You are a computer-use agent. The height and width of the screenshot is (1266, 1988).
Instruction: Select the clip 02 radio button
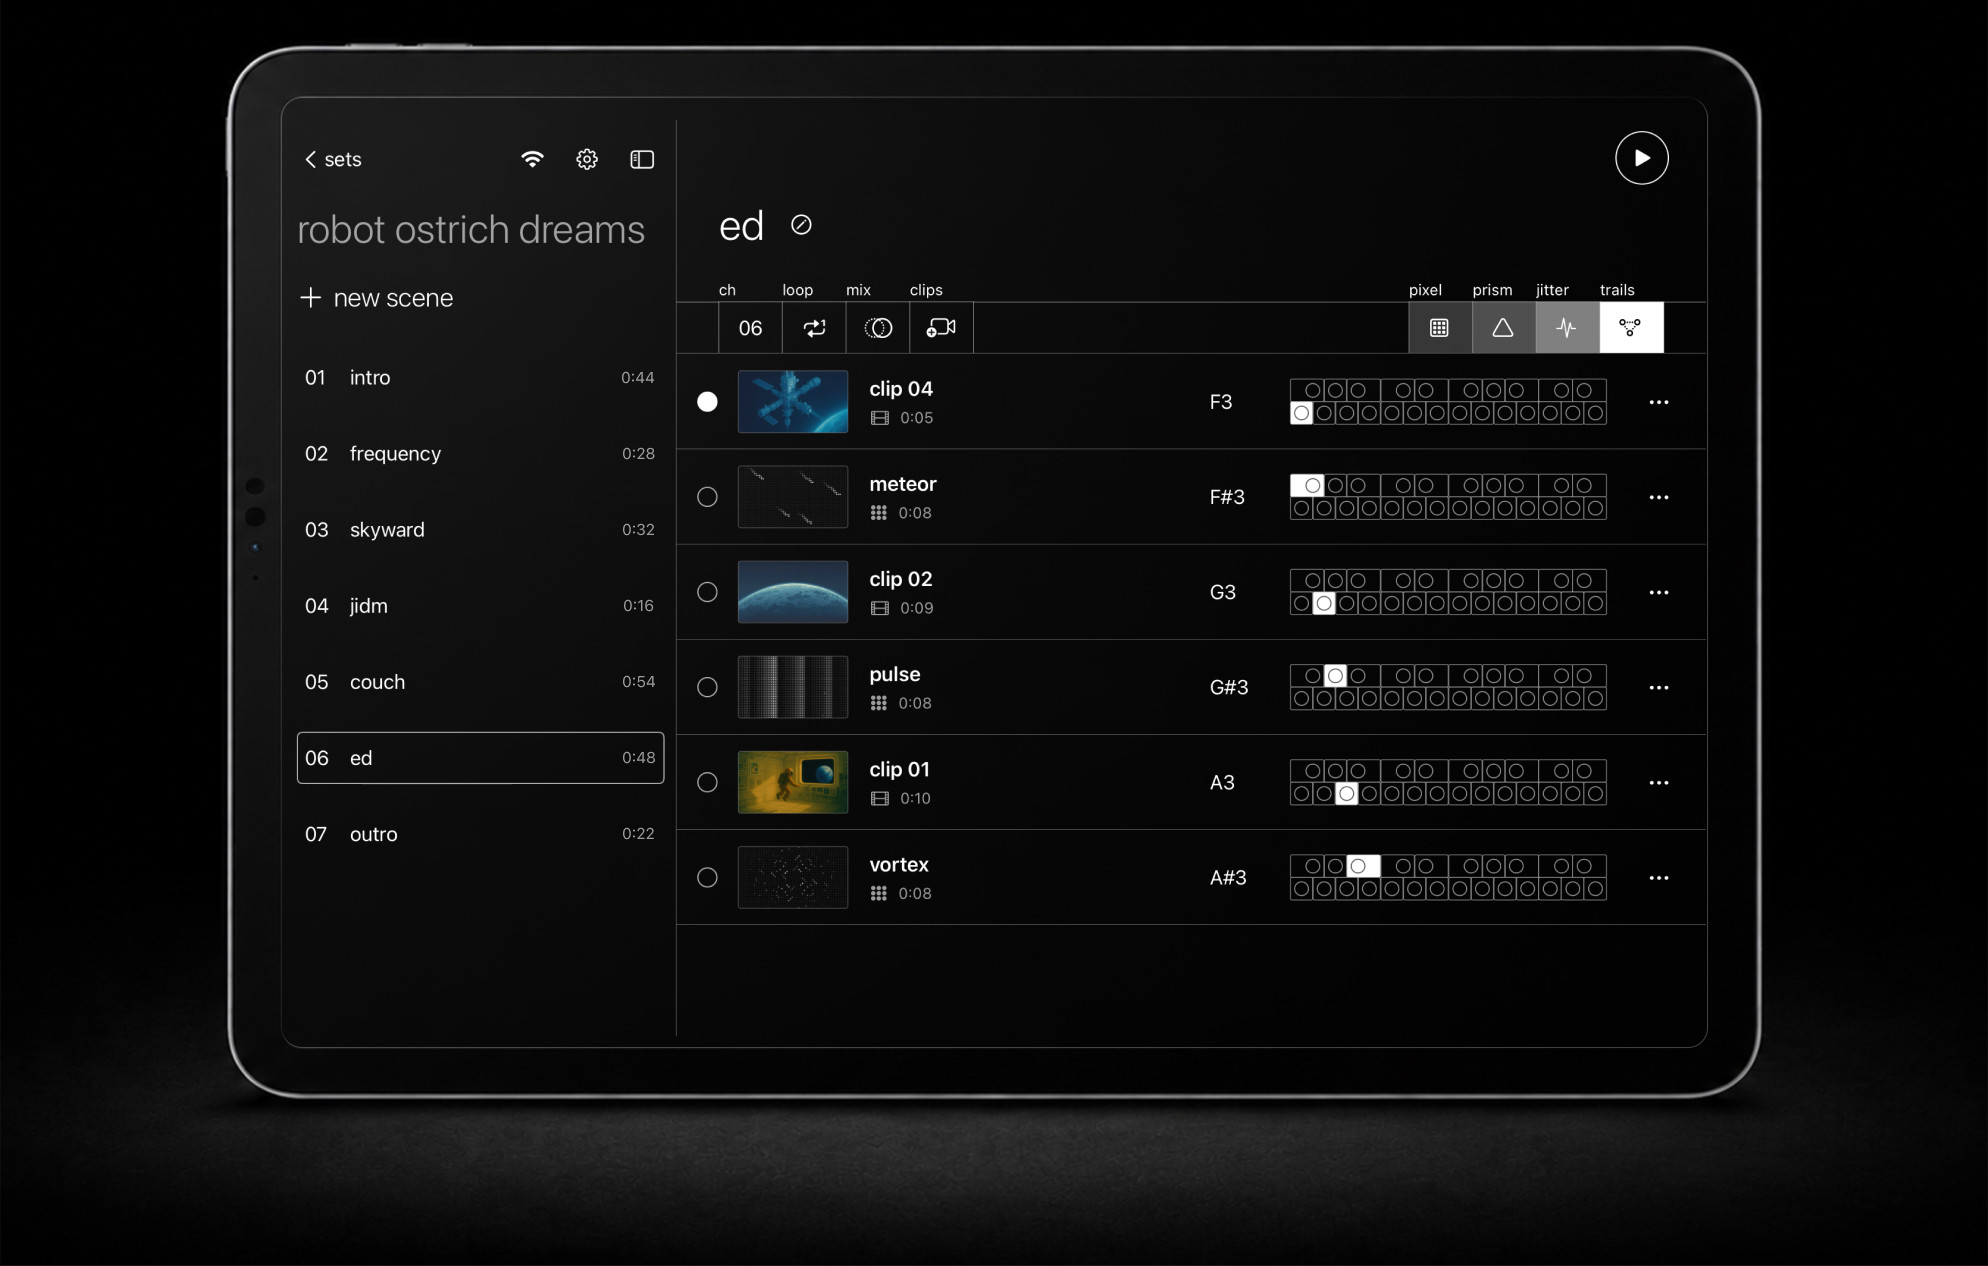(x=707, y=592)
